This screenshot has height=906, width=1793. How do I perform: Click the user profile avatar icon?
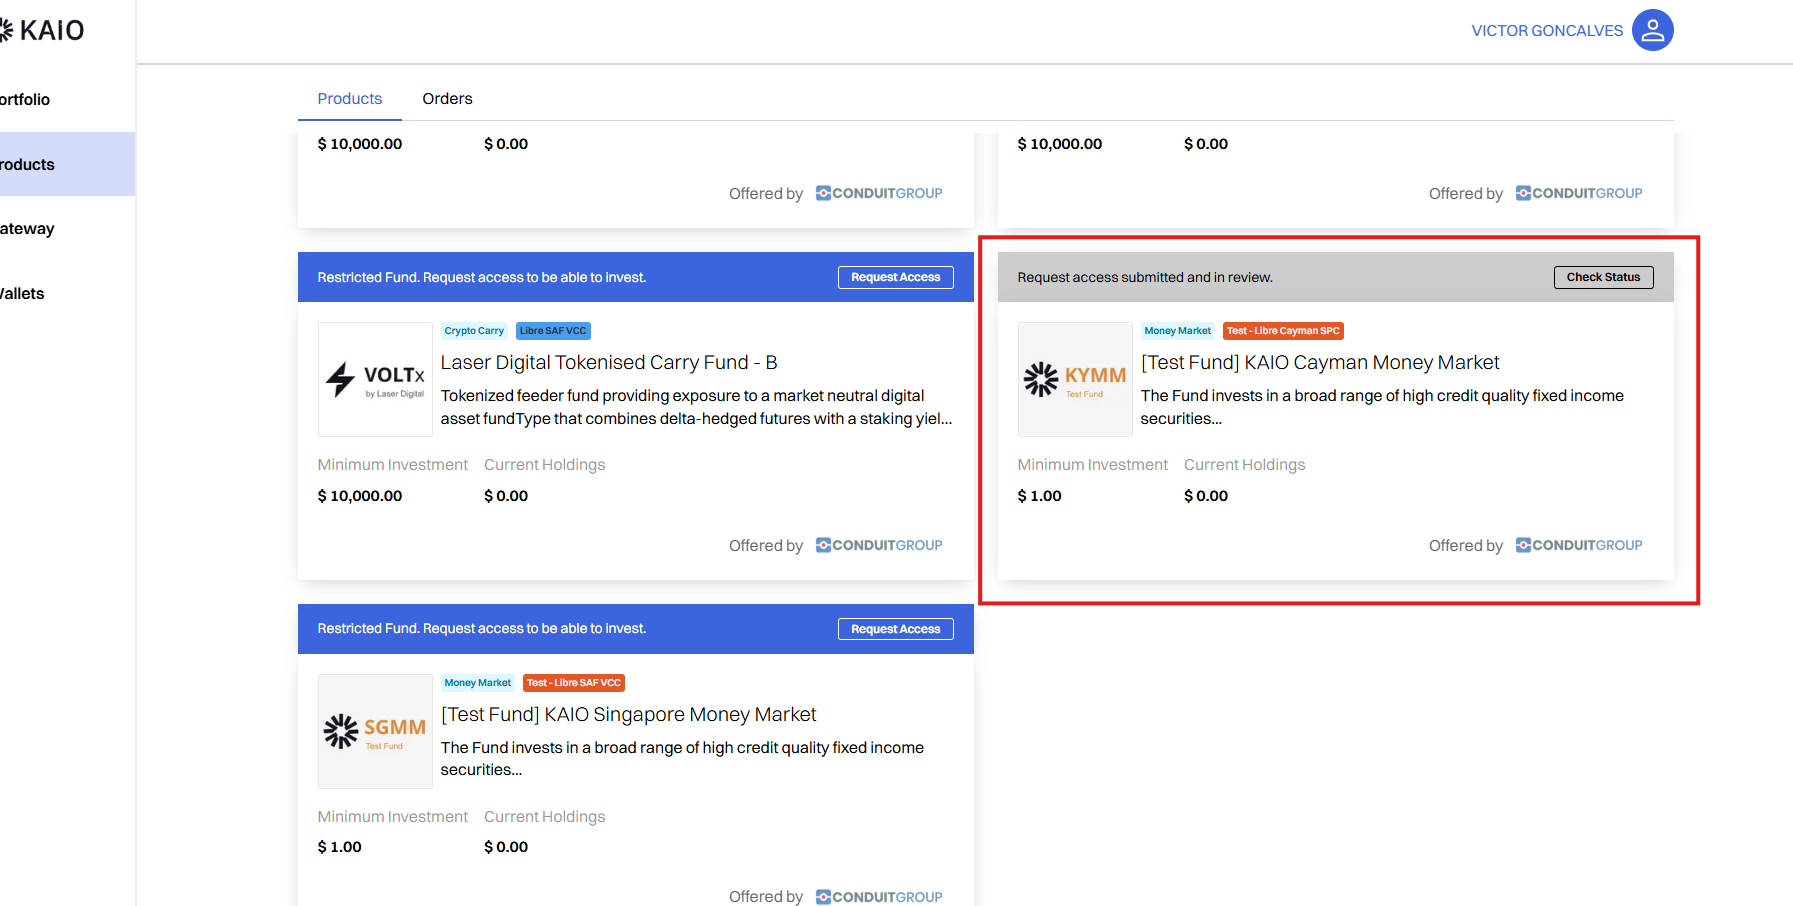pyautogui.click(x=1652, y=30)
